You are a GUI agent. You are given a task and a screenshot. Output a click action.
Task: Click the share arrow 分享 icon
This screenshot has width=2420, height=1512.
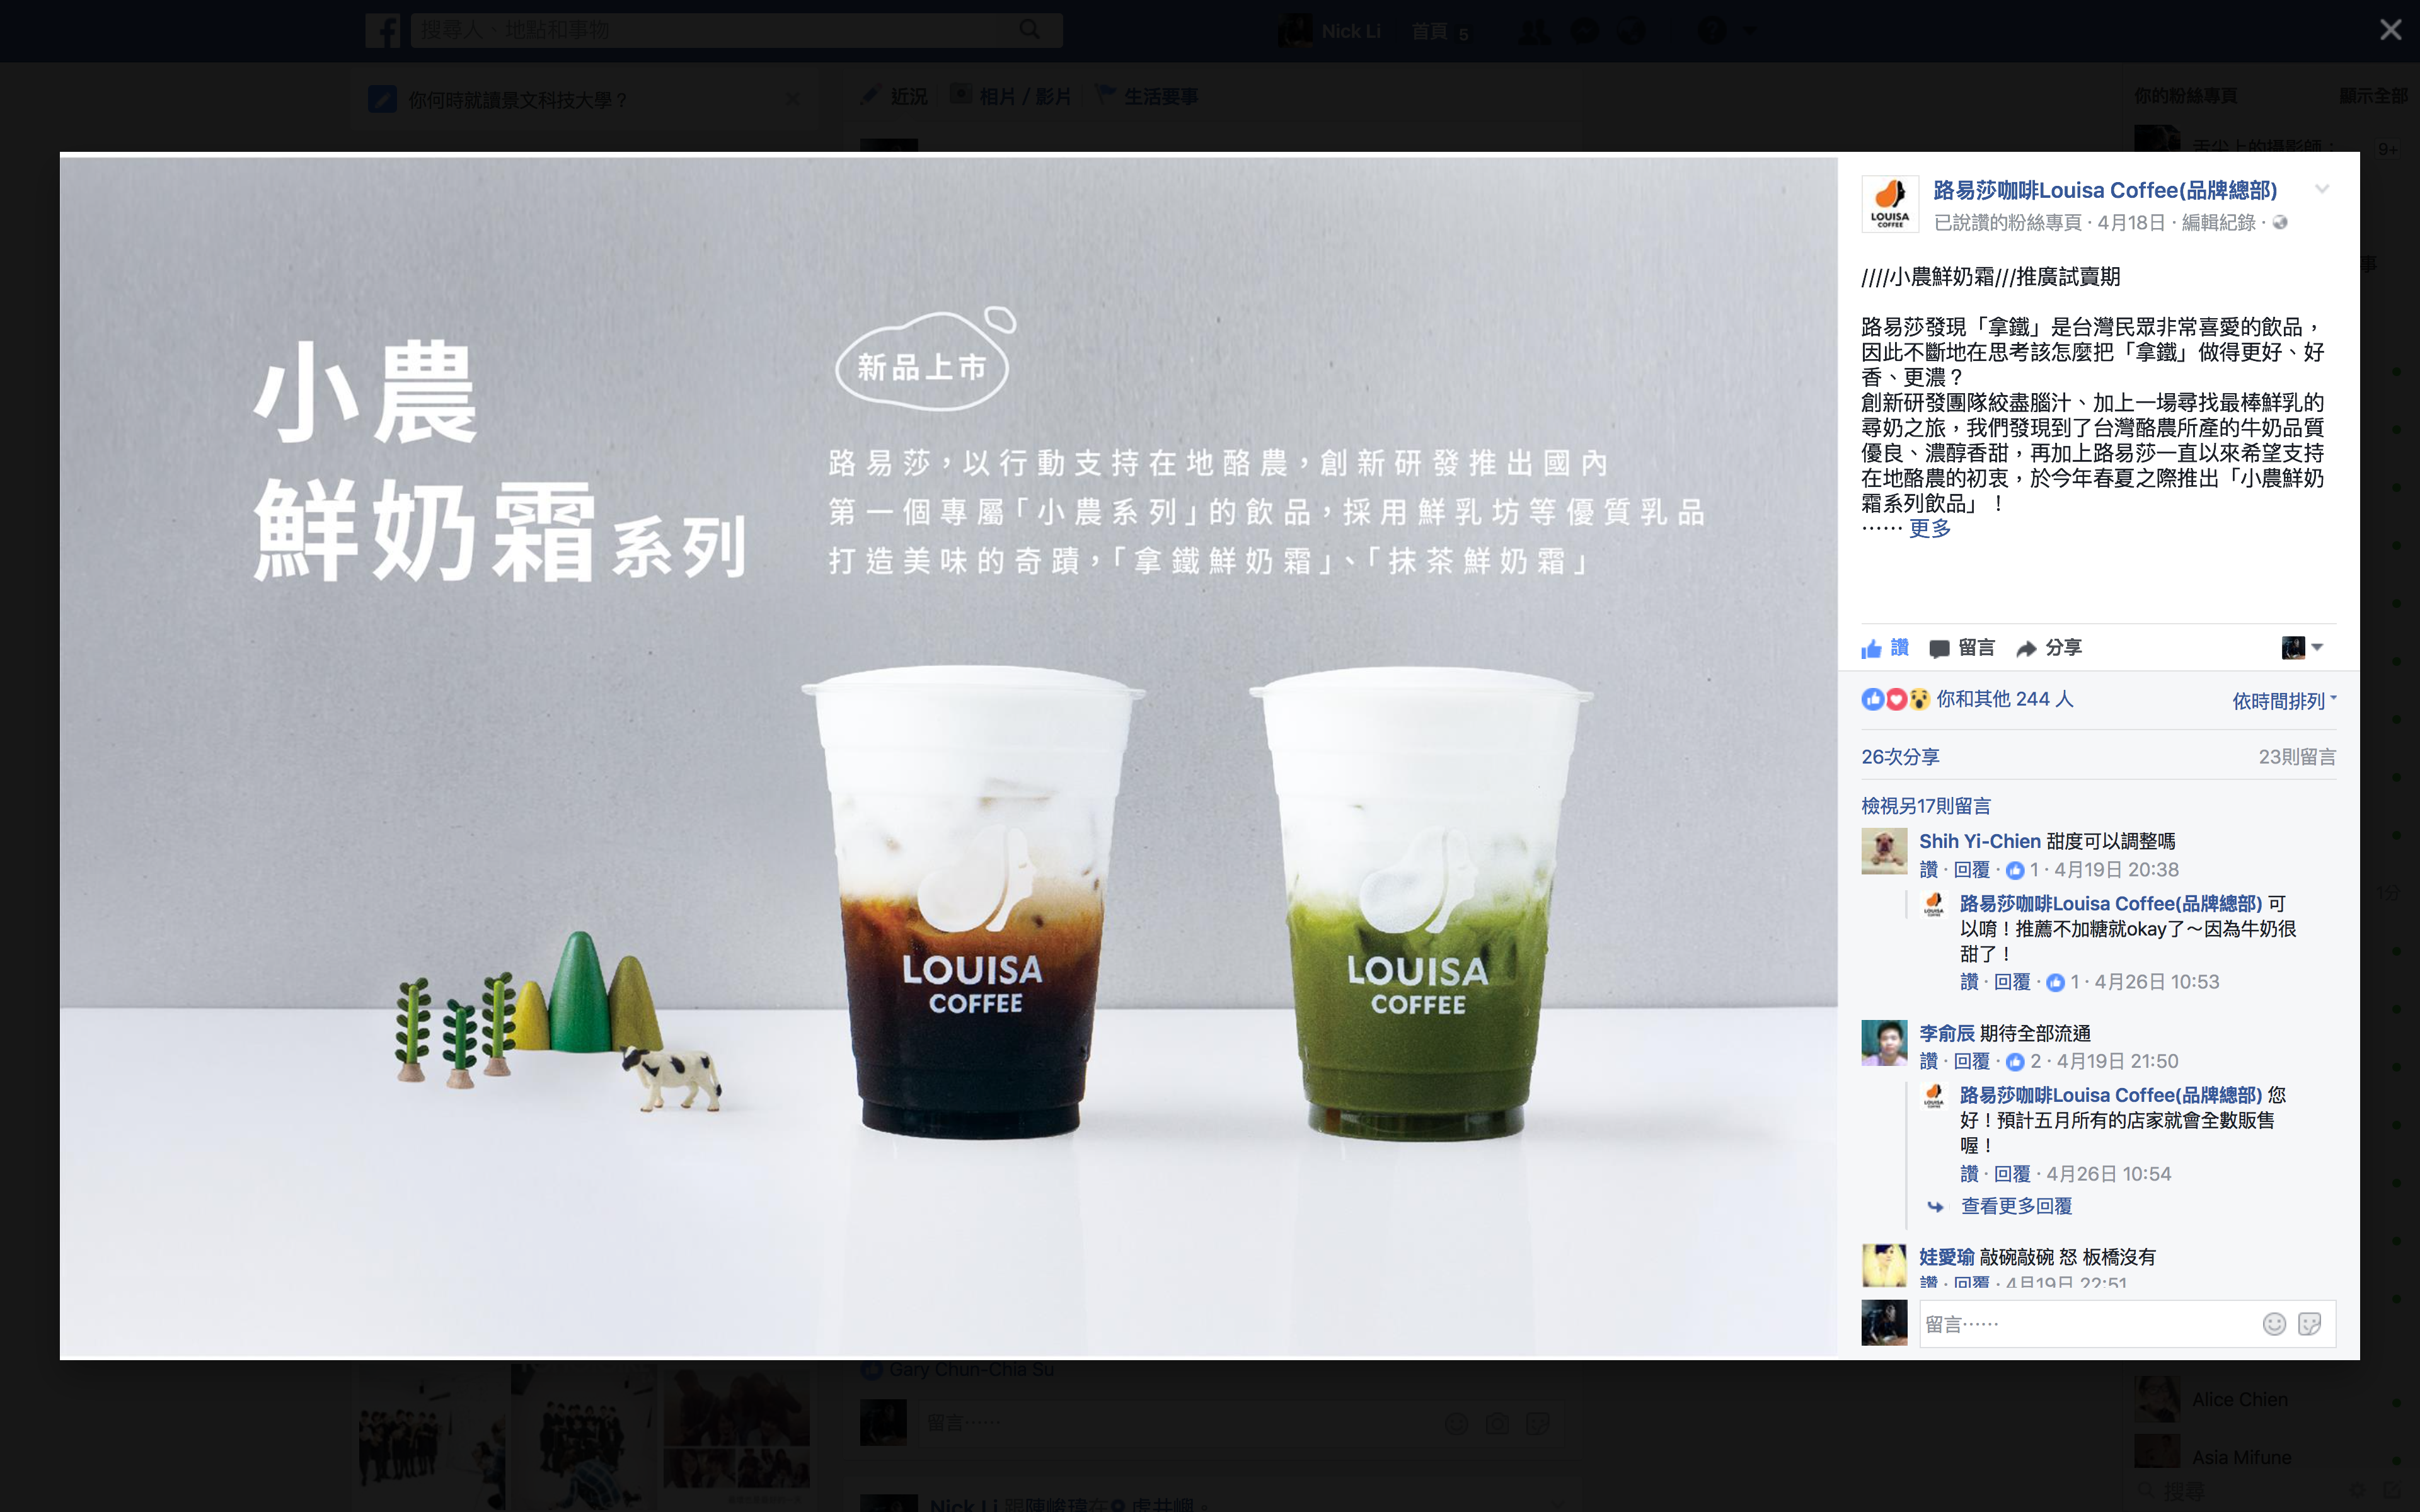point(2026,649)
